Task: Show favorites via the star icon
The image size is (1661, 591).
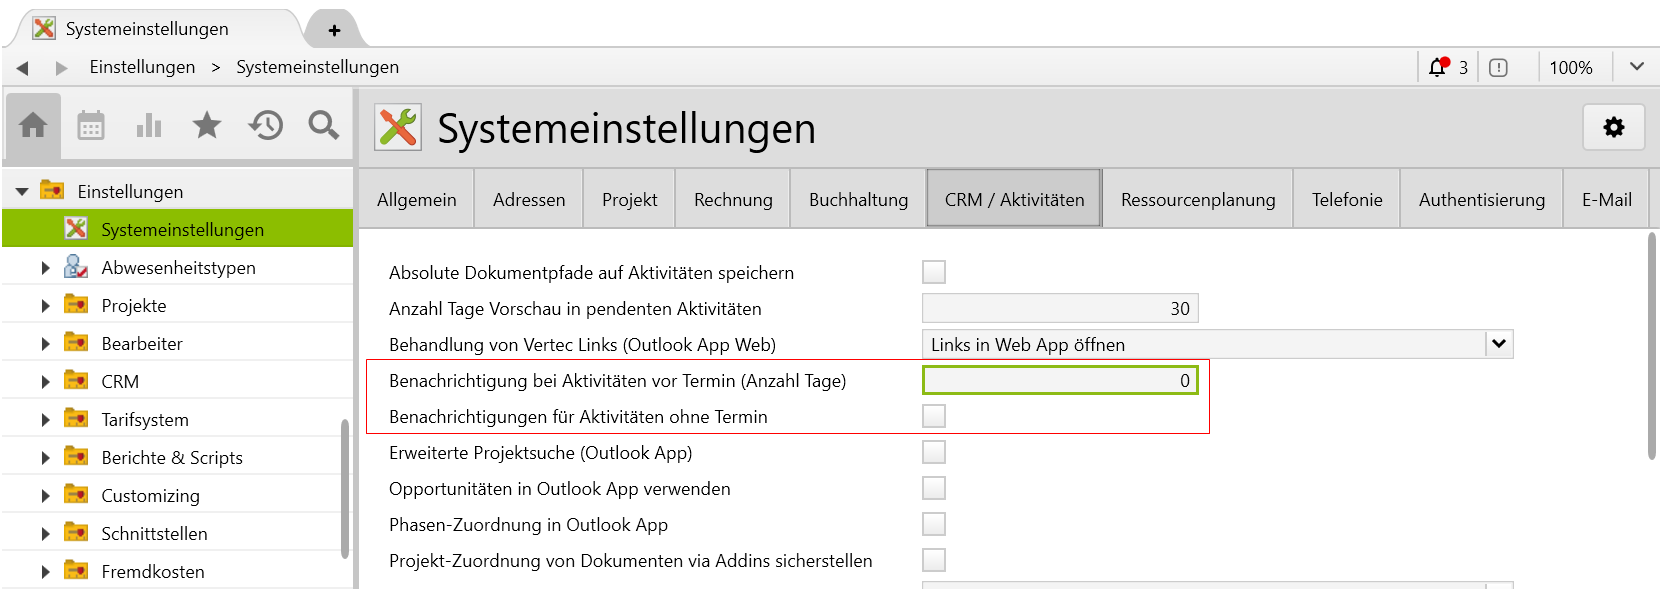Action: point(207,125)
